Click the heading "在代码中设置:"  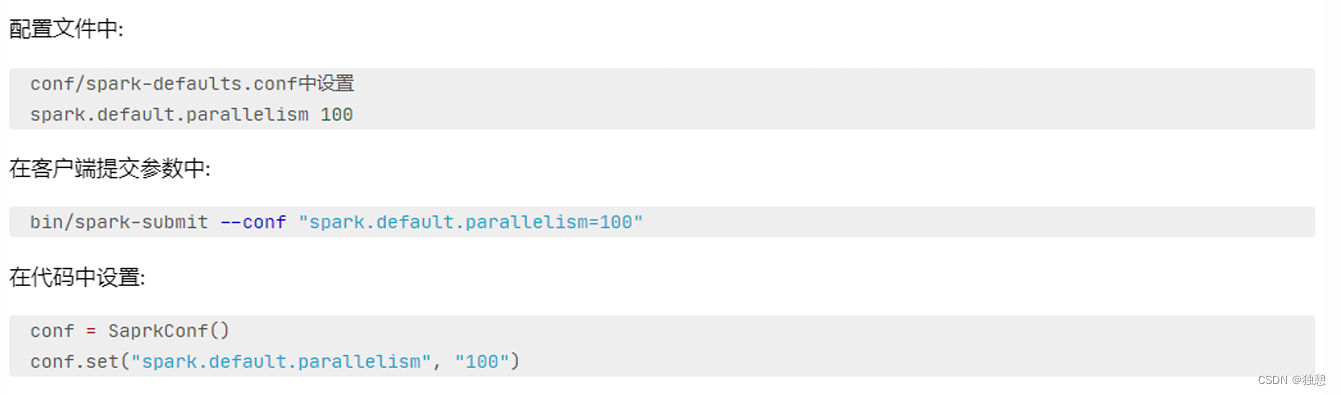point(77,277)
